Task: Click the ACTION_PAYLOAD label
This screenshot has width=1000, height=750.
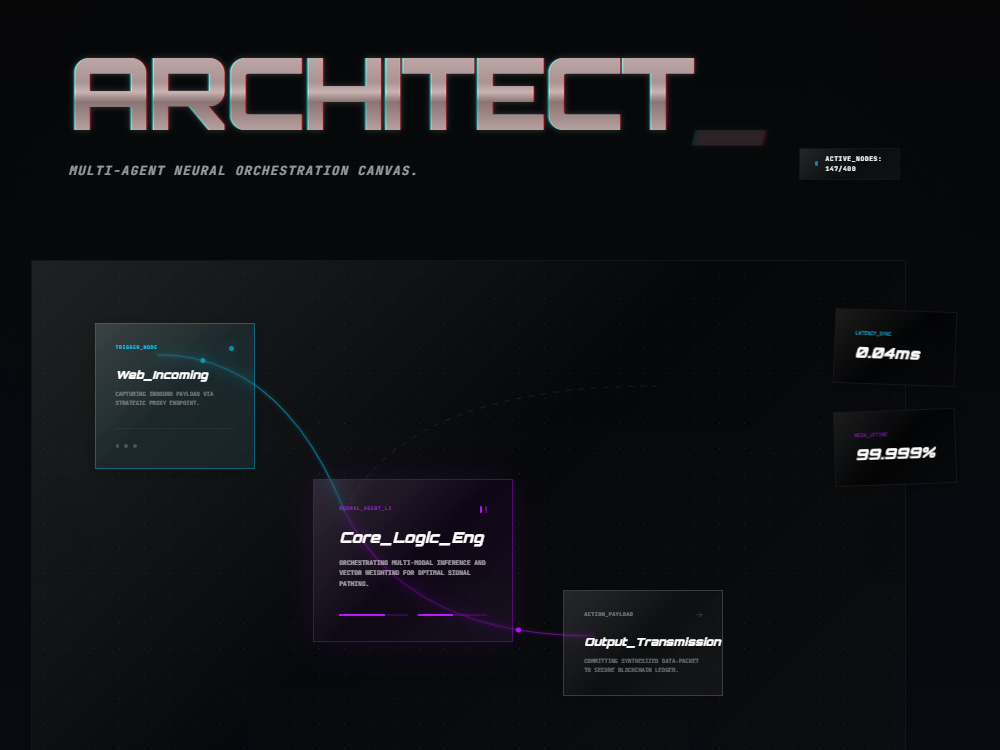Action: click(608, 614)
